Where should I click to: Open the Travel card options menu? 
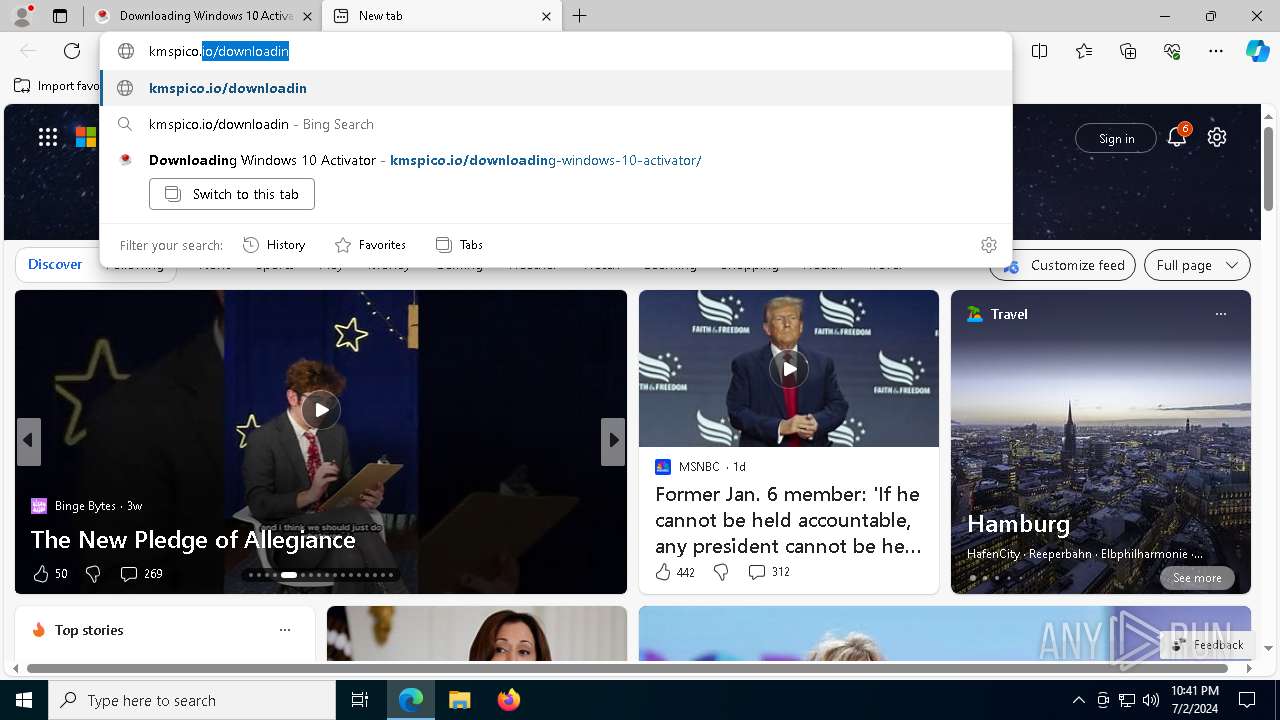(1220, 314)
